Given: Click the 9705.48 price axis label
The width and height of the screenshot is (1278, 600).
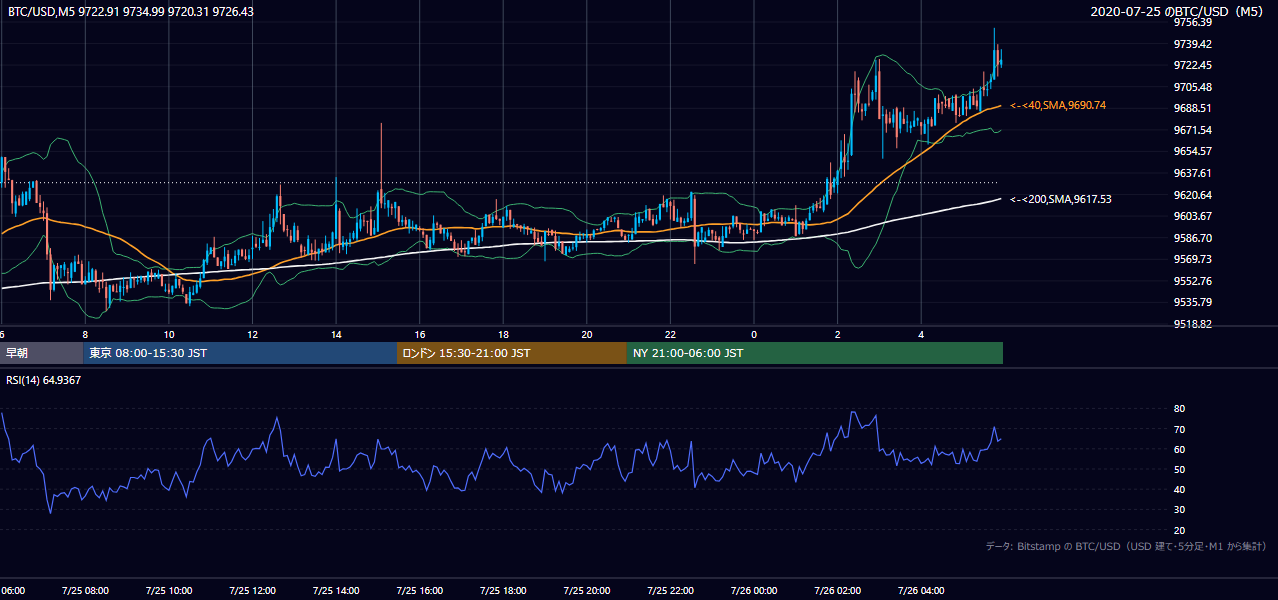Looking at the screenshot, I should [1193, 87].
